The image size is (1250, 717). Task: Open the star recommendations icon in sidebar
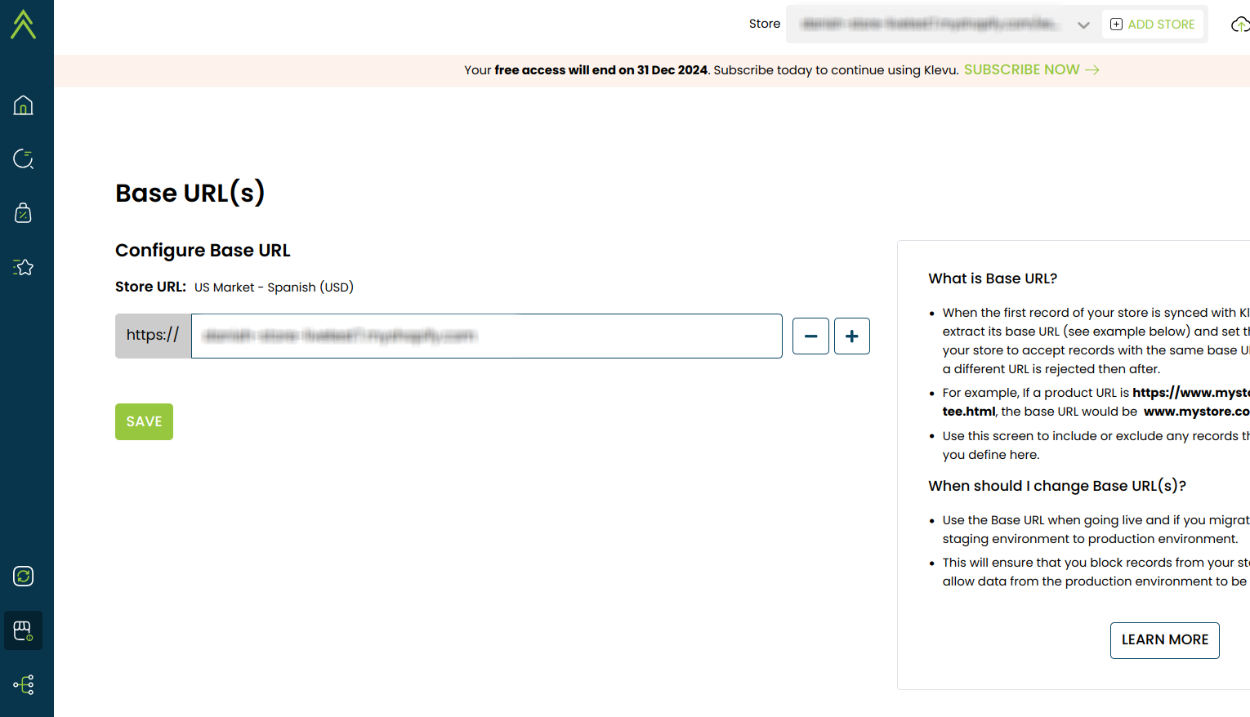tap(23, 267)
